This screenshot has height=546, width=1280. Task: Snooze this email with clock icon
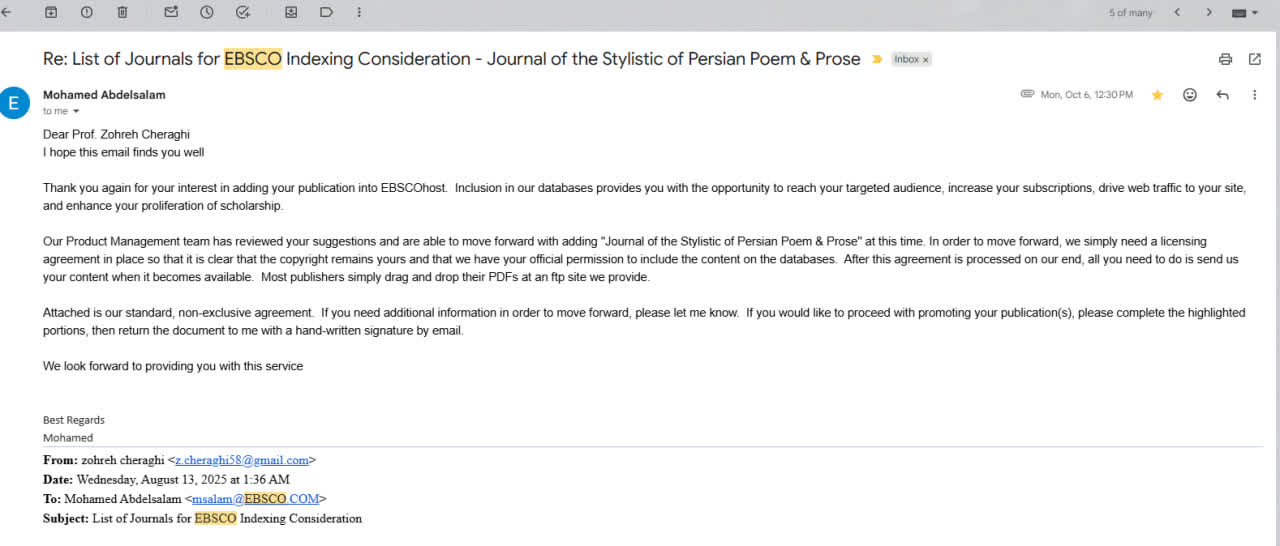[206, 12]
